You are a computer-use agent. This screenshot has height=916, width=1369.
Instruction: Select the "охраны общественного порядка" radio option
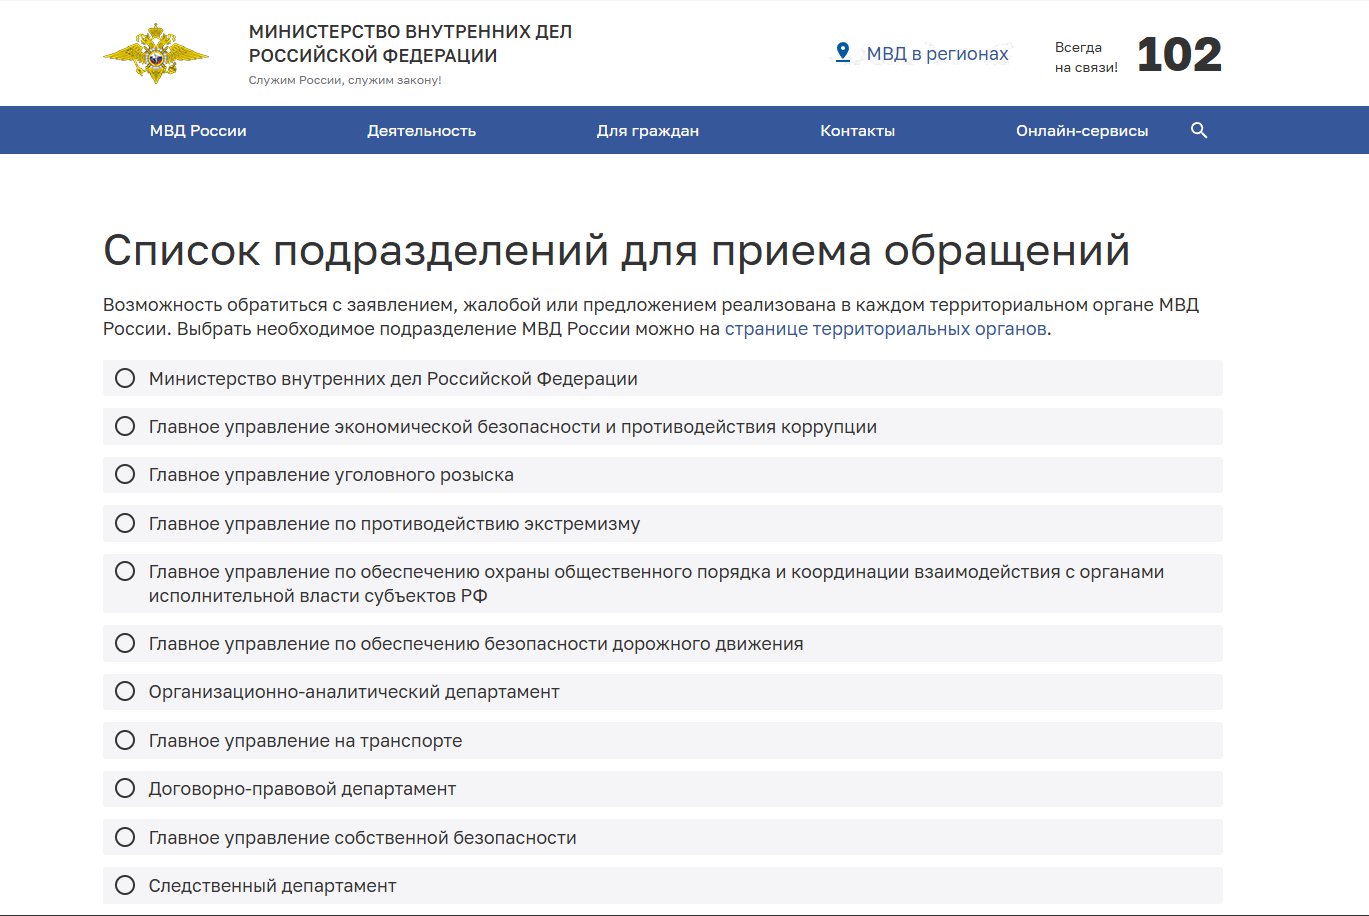pos(125,571)
